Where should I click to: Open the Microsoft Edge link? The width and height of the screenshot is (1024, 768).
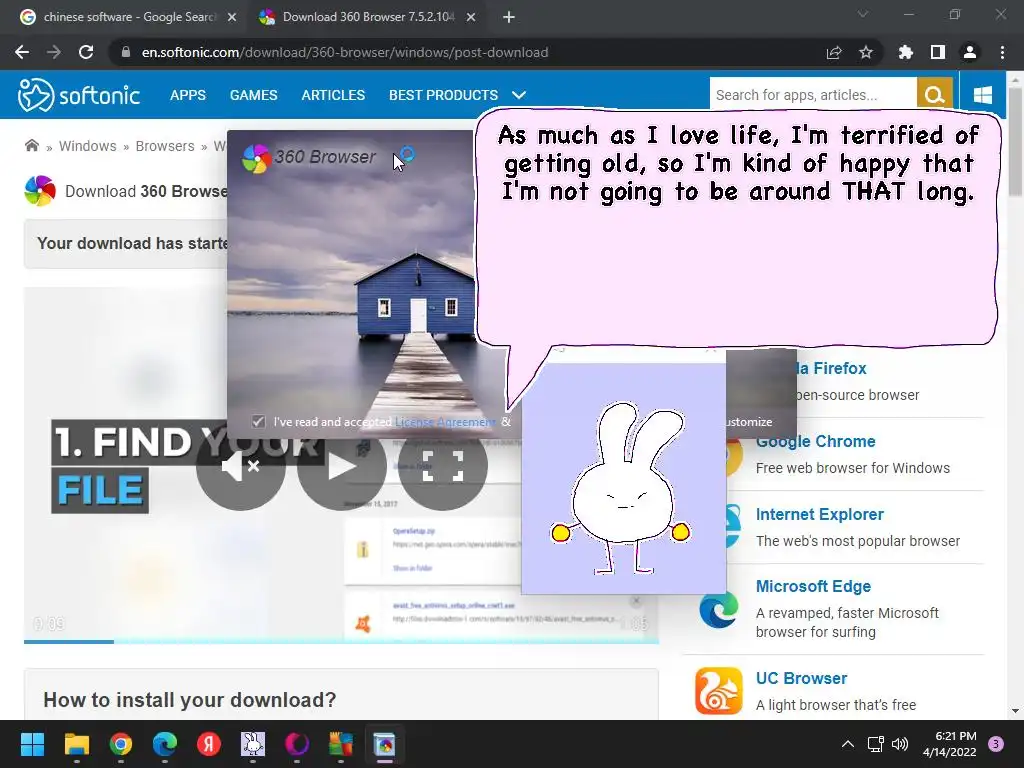[x=813, y=586]
